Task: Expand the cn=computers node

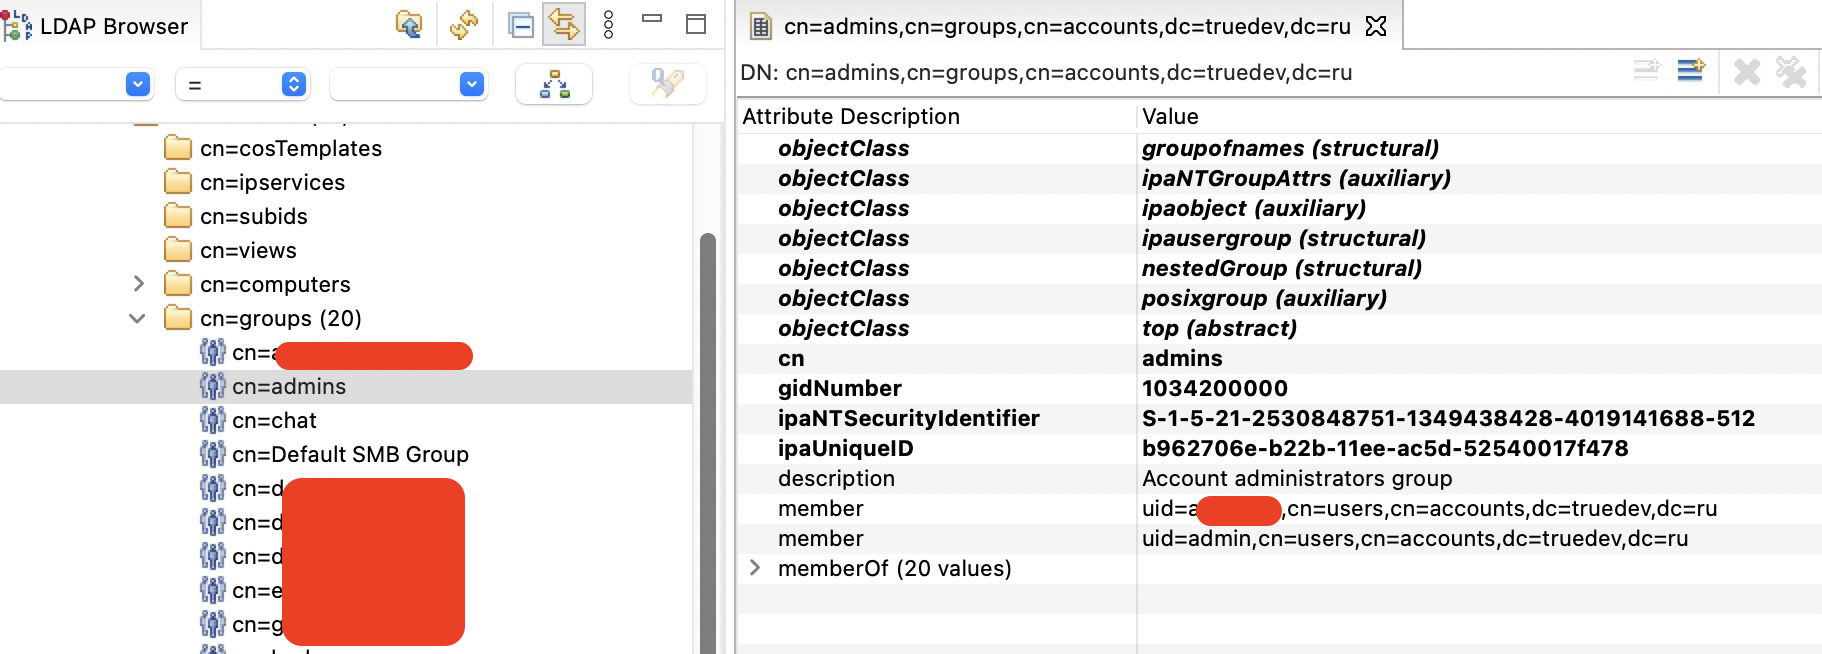Action: point(139,284)
